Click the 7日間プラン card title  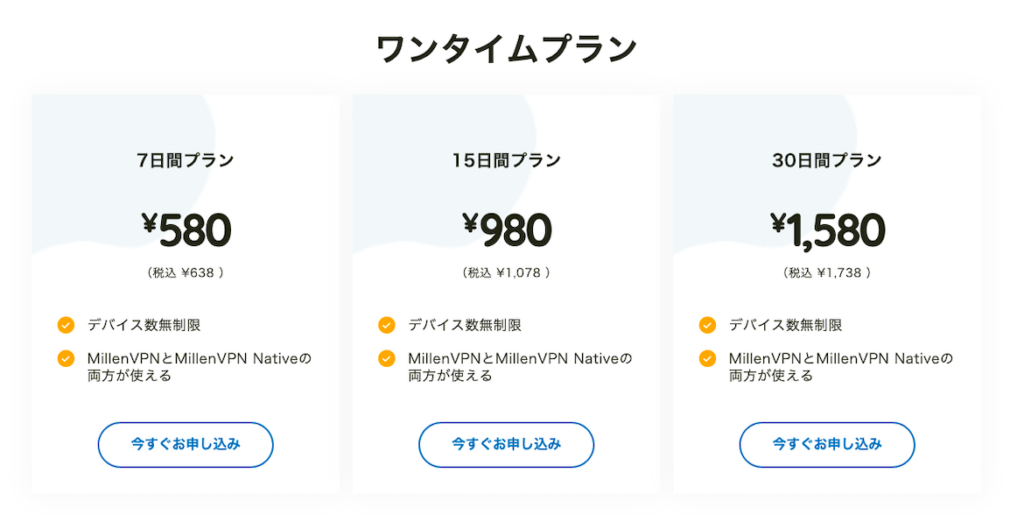point(185,160)
